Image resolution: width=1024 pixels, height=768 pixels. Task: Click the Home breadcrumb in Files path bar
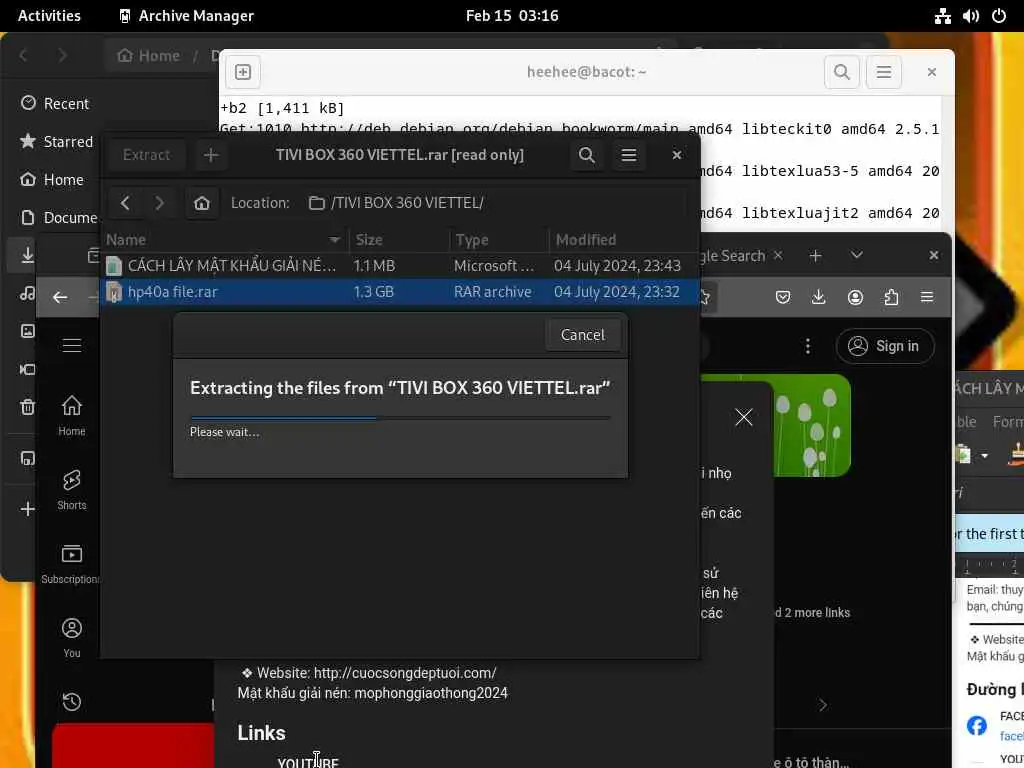[x=149, y=56]
